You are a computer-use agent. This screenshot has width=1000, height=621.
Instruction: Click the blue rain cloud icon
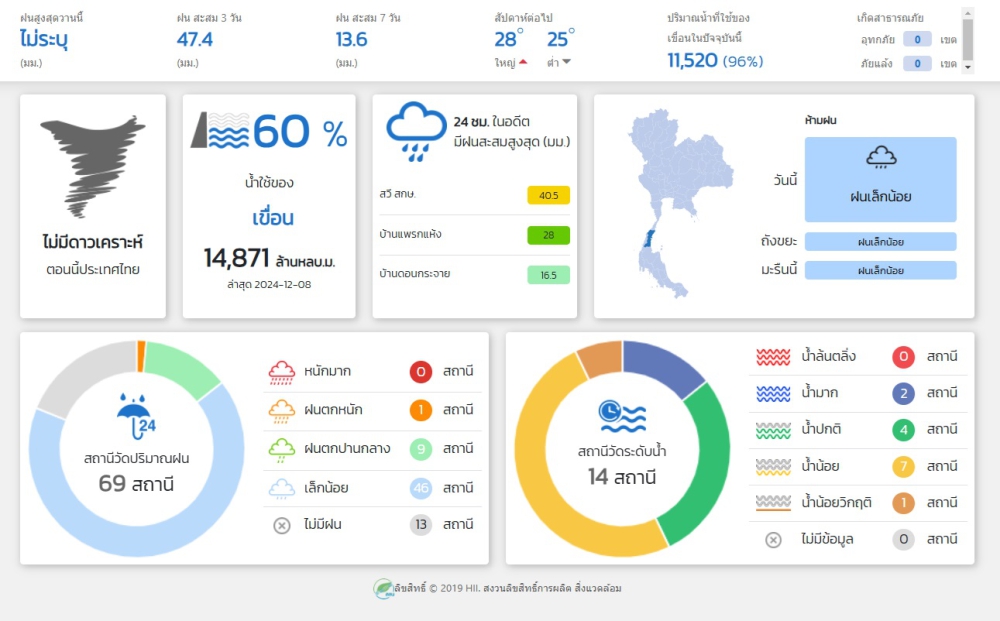[416, 131]
